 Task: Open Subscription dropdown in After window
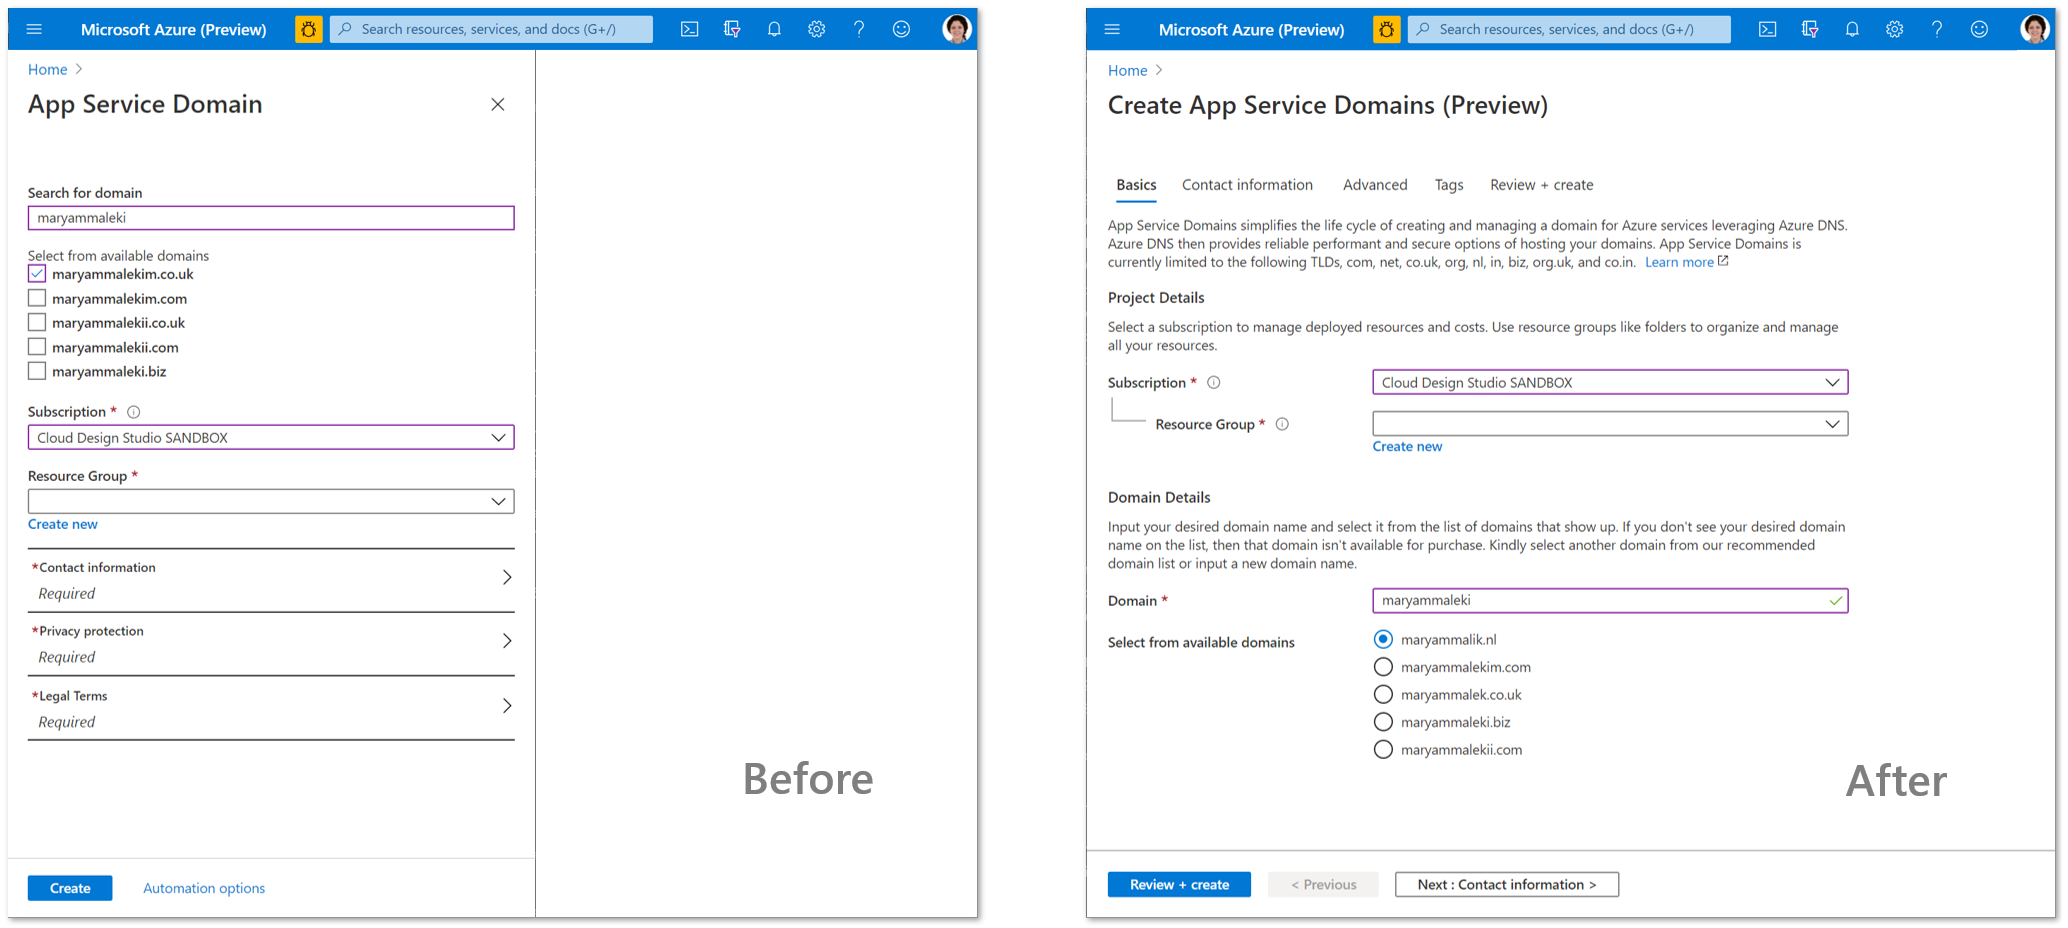coord(1610,382)
